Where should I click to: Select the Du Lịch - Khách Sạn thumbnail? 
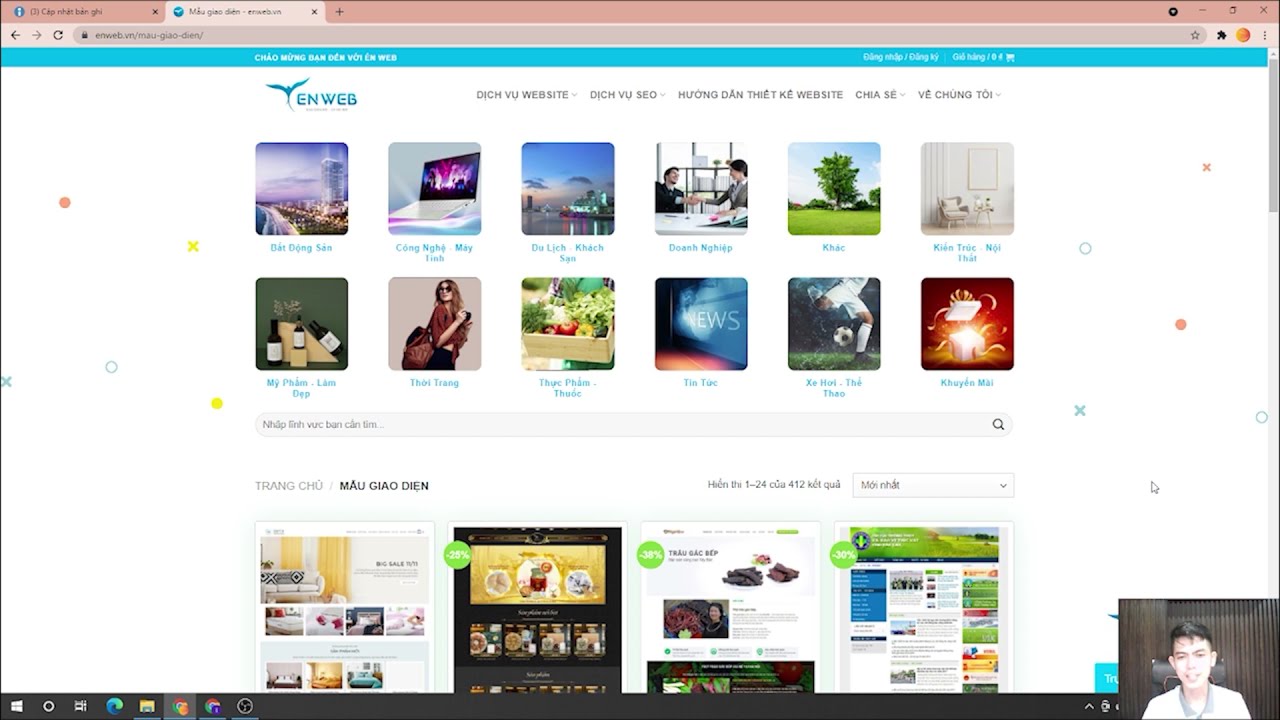[568, 189]
